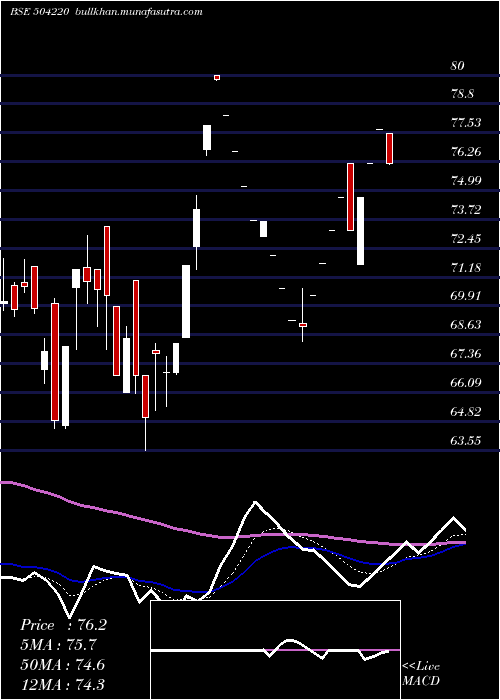The width and height of the screenshot is (500, 700).
Task: Click the BSE 504220 ticker label
Action: pyautogui.click(x=39, y=12)
